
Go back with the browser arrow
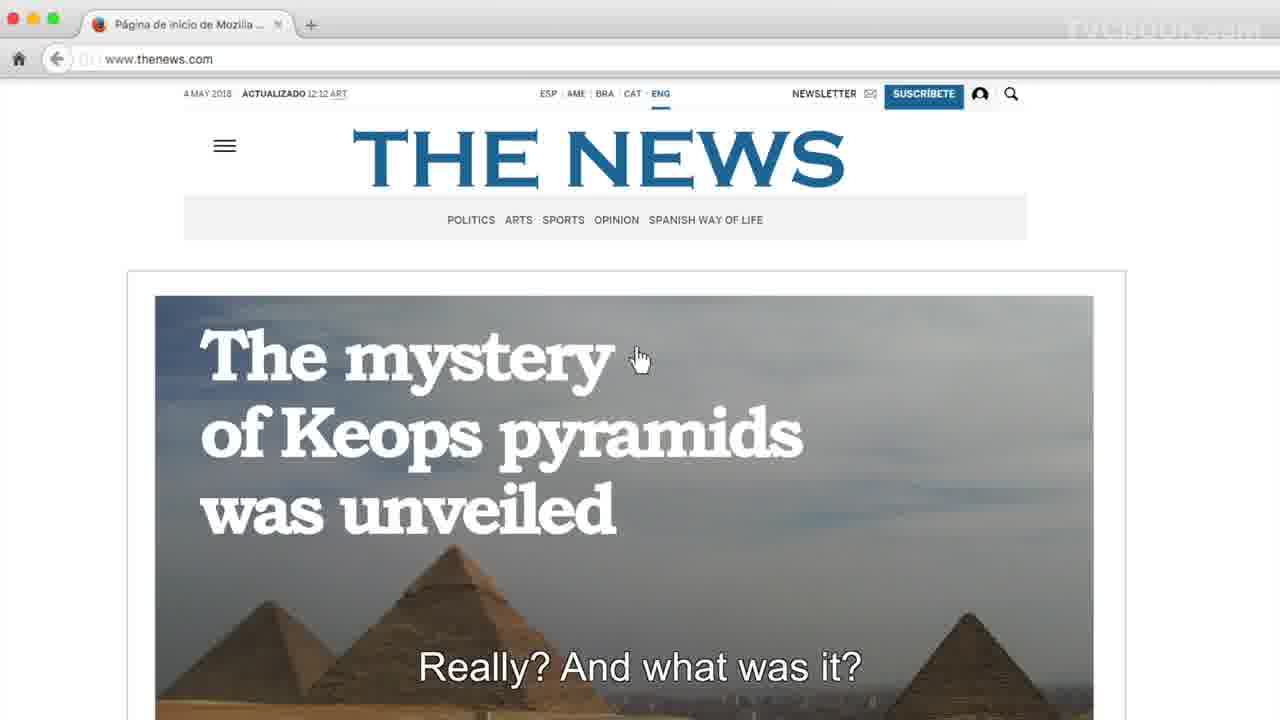[57, 59]
